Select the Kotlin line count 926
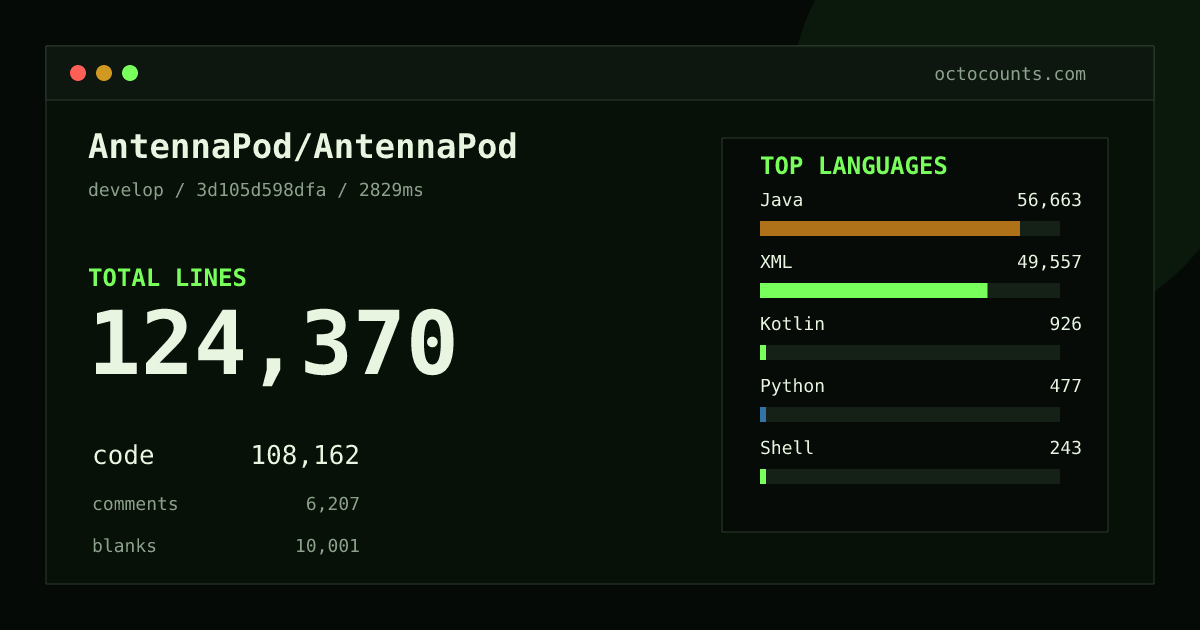Screen dimensions: 1200x630 (x=1065, y=324)
